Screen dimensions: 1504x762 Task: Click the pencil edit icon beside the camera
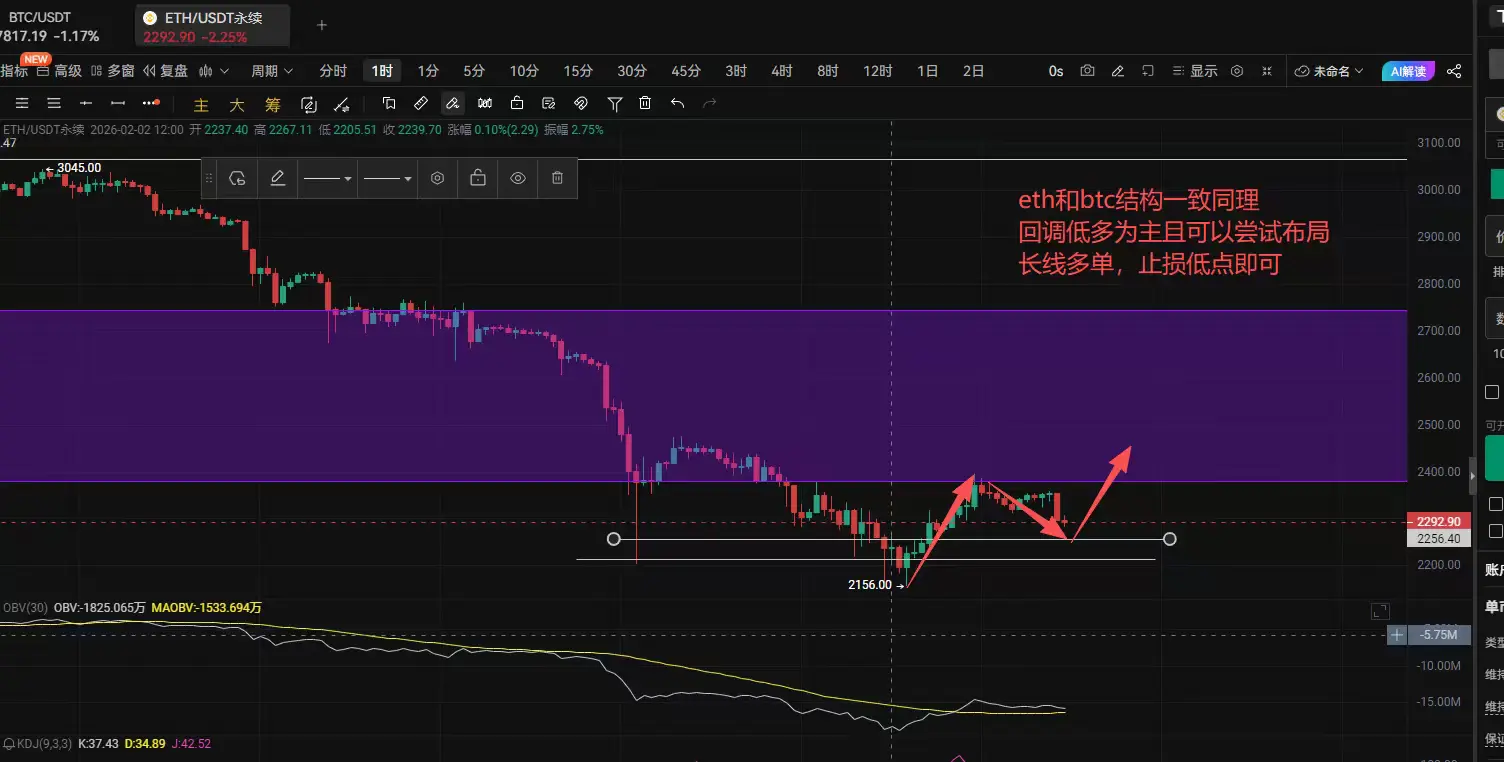(x=1118, y=71)
